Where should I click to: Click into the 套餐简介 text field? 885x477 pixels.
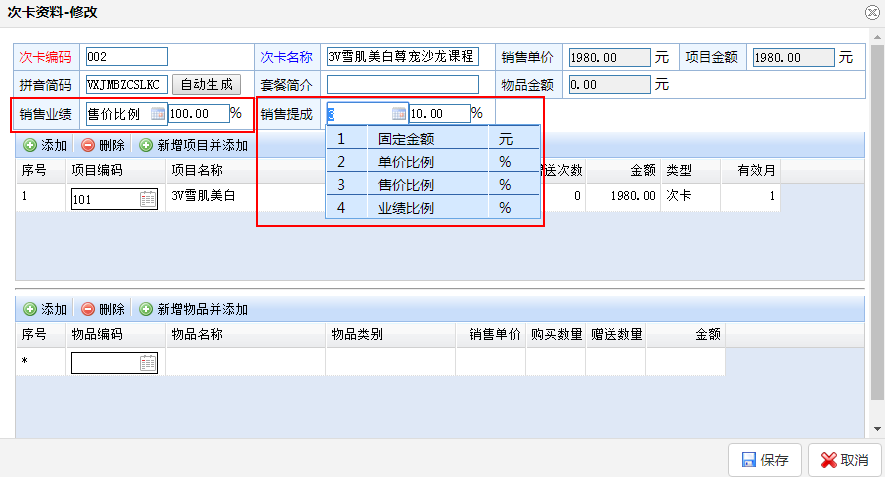(x=402, y=85)
